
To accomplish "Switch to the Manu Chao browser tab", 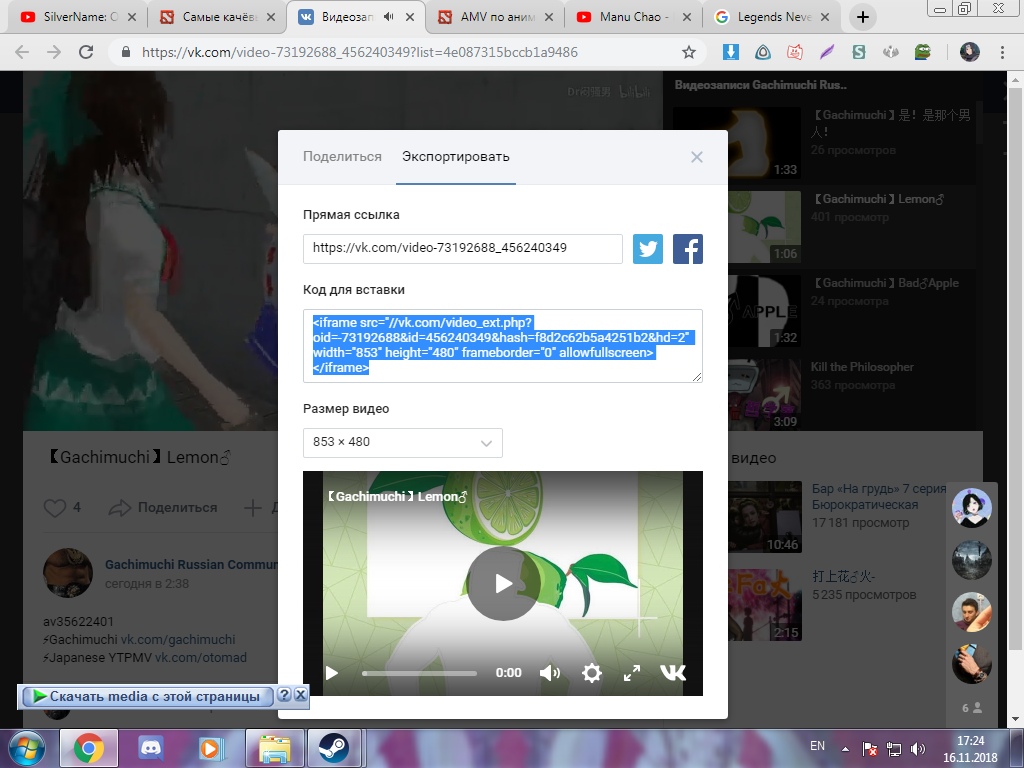I will (x=632, y=17).
